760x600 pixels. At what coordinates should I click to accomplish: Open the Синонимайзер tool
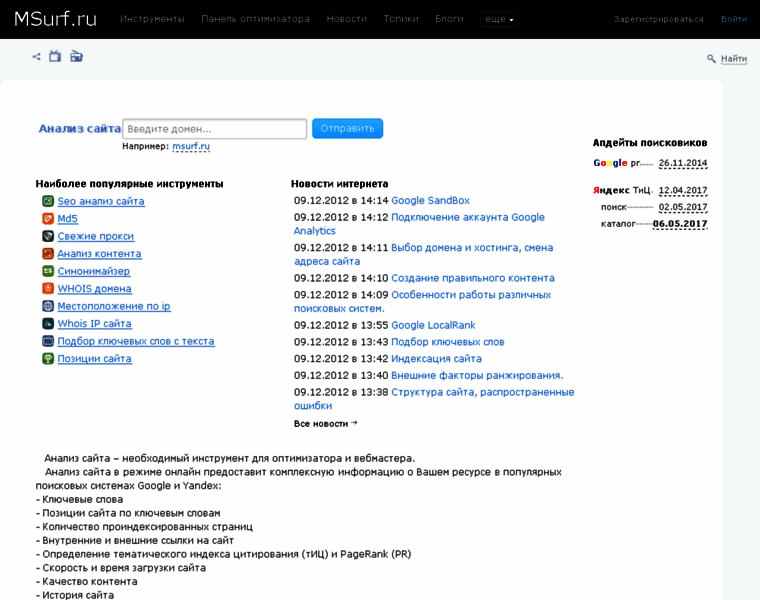94,271
